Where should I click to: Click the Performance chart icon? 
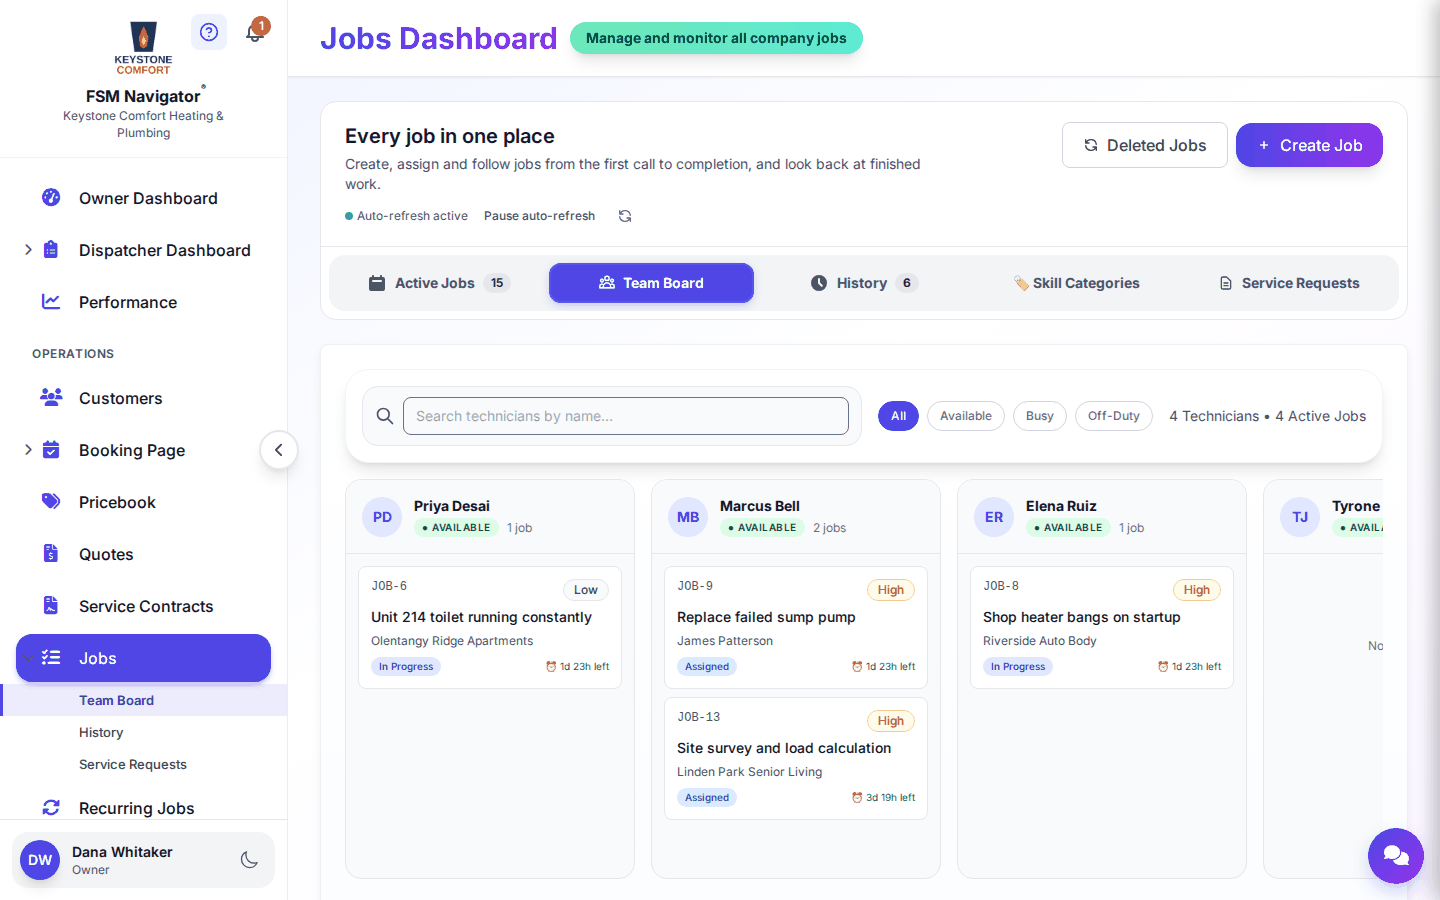point(51,301)
